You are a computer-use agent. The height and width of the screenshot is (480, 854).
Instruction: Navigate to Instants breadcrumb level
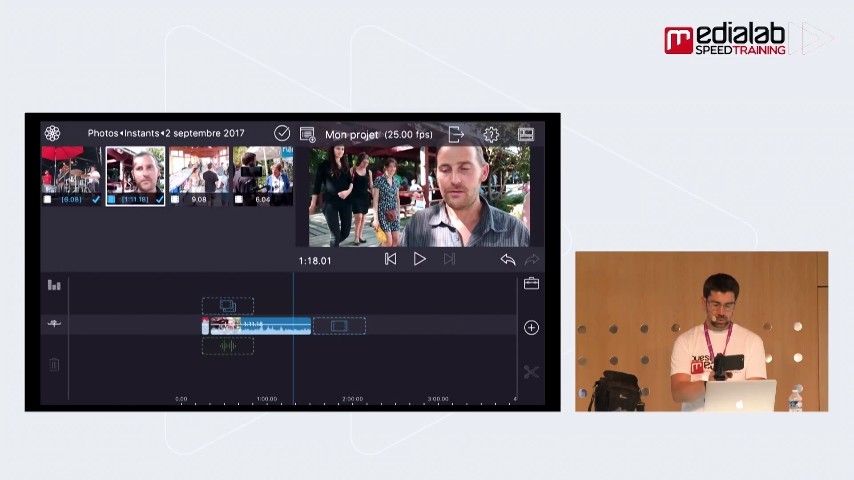141,134
